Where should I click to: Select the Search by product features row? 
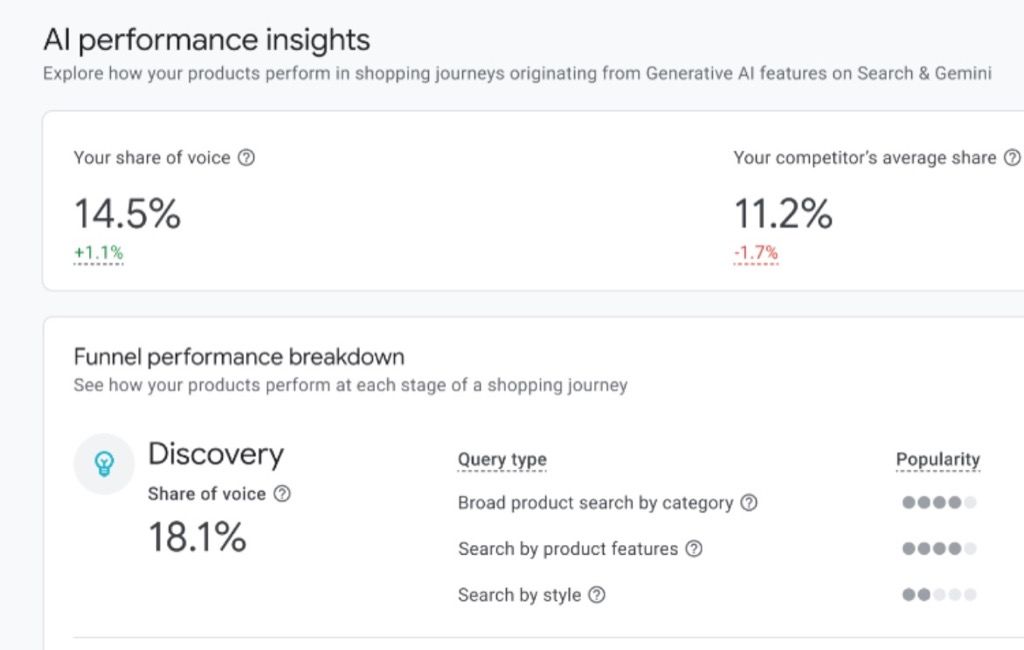click(x=718, y=548)
